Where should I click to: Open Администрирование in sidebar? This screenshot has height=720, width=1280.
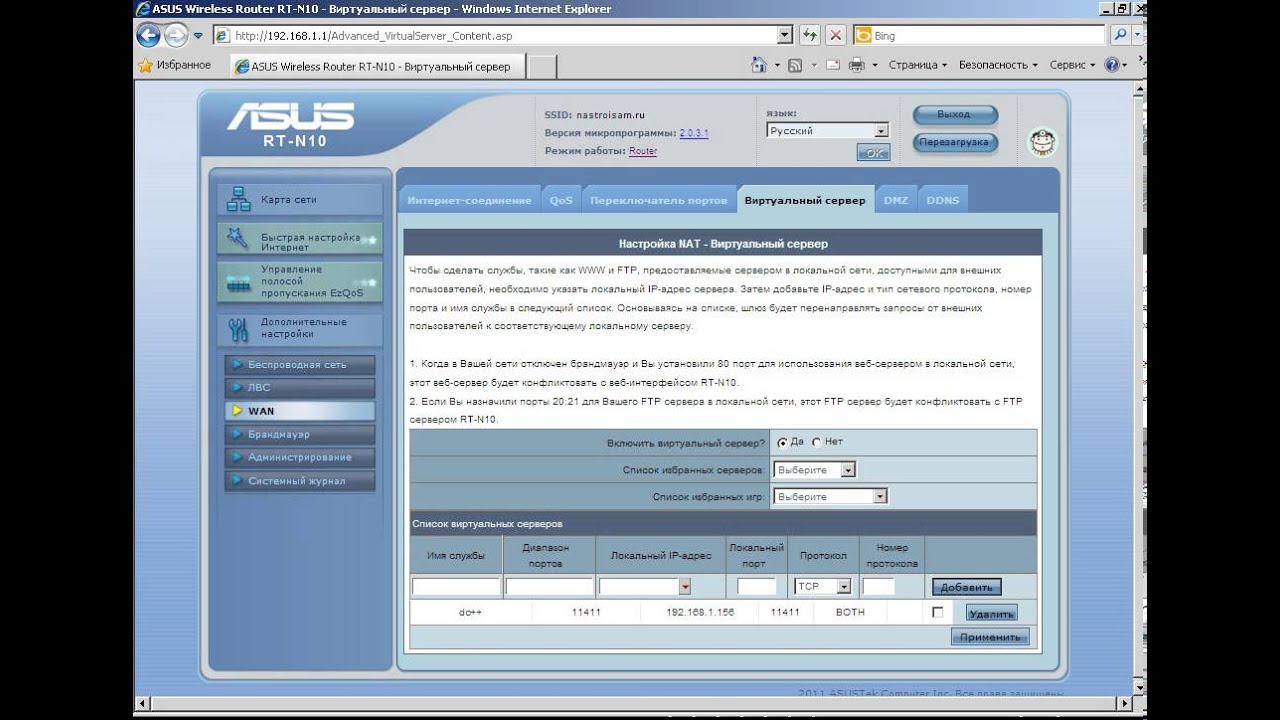click(x=300, y=458)
